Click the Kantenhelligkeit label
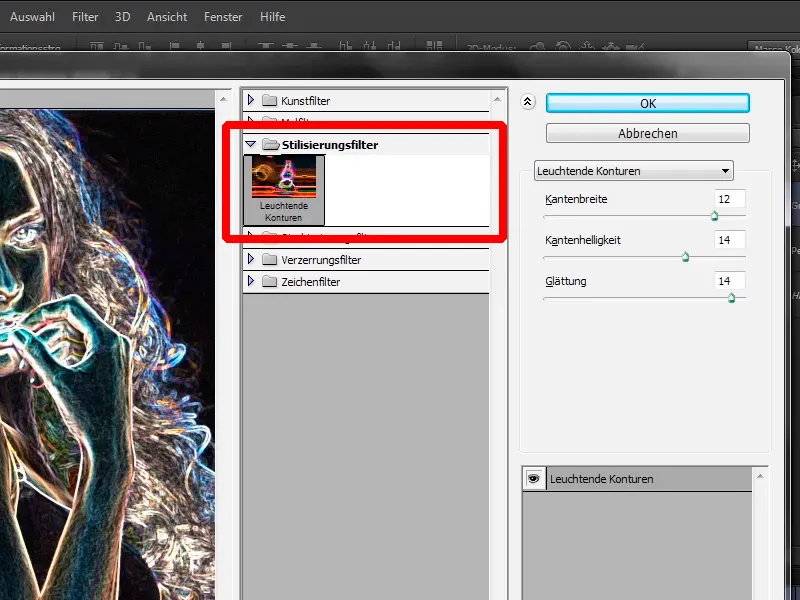The image size is (800, 600). click(583, 240)
